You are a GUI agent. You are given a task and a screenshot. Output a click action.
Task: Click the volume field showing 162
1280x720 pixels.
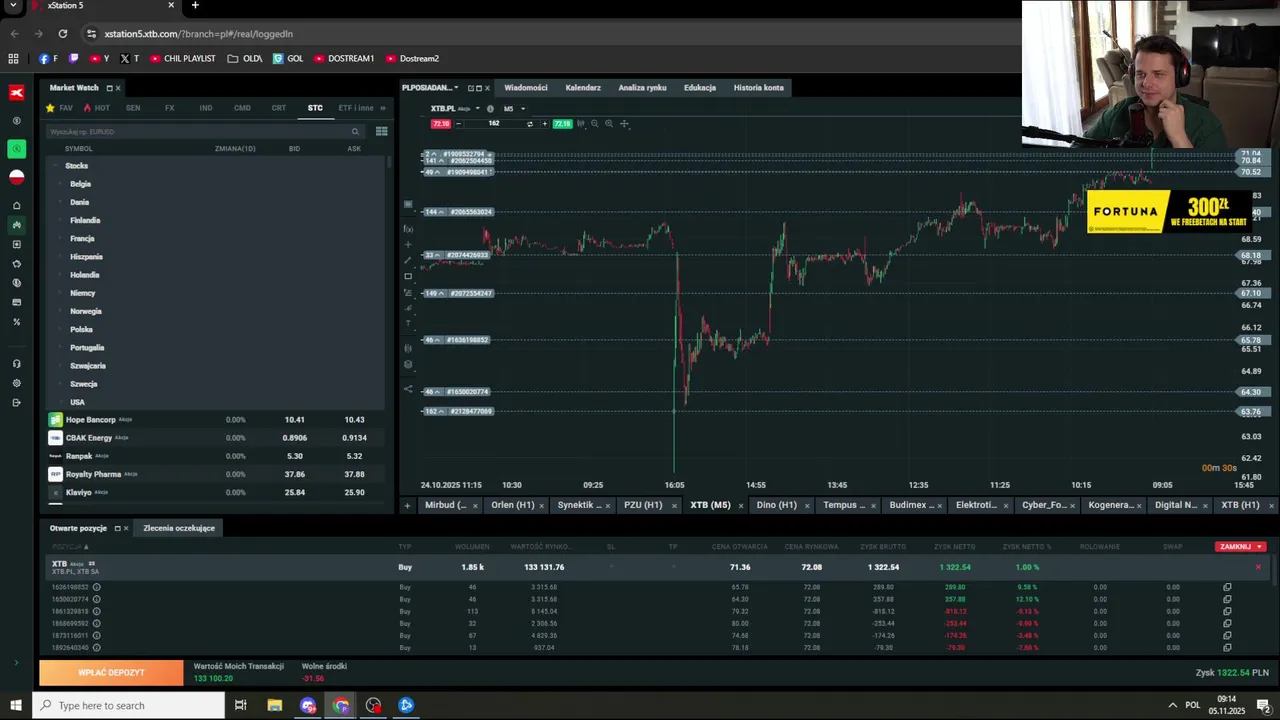click(x=494, y=124)
